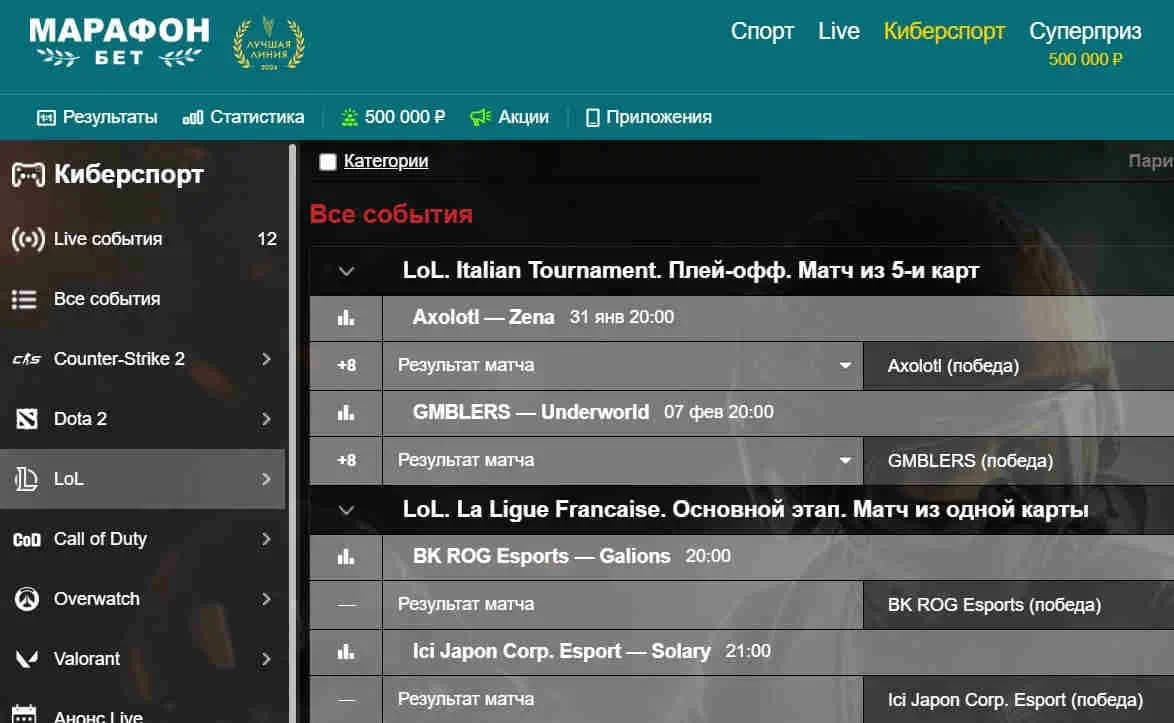Open the Киберспорт top menu item
Viewport: 1174px width, 723px height.
tap(944, 31)
